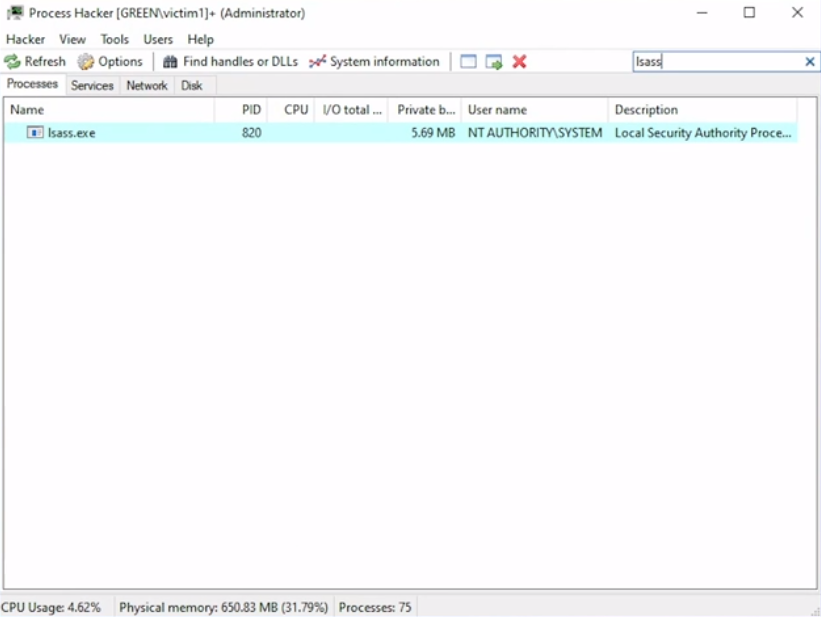Click the red X terminate icon

[x=519, y=62]
